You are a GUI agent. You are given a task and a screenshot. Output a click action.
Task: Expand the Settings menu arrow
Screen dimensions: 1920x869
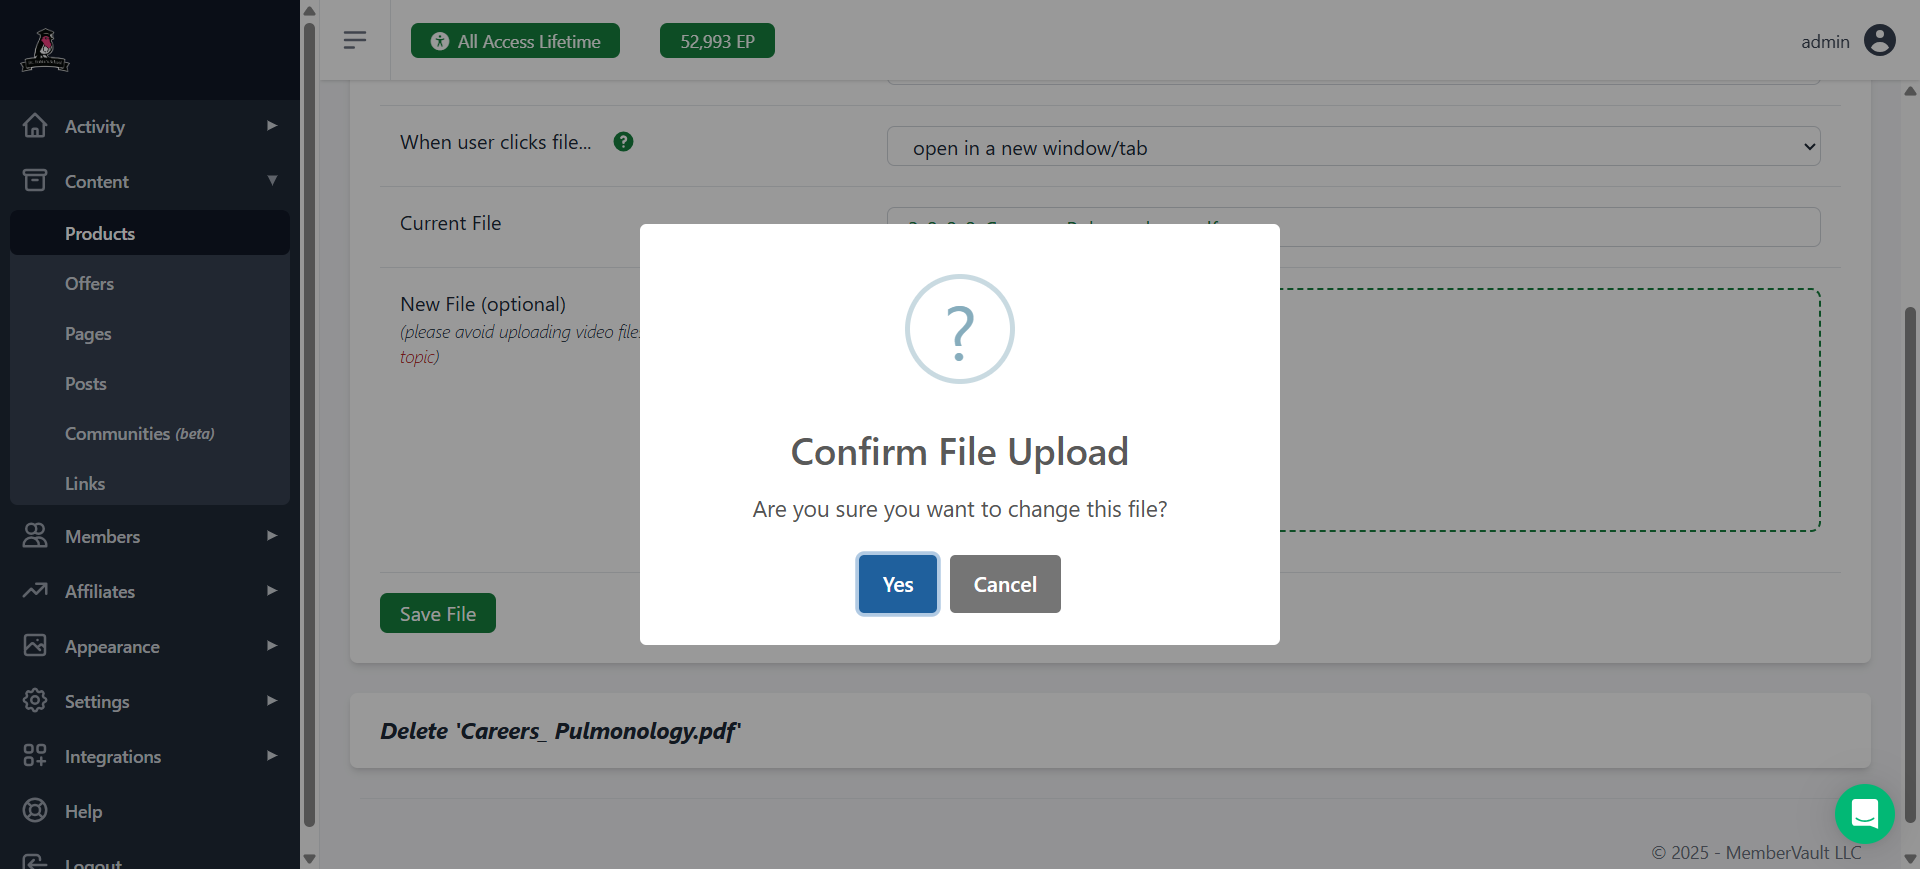[272, 700]
